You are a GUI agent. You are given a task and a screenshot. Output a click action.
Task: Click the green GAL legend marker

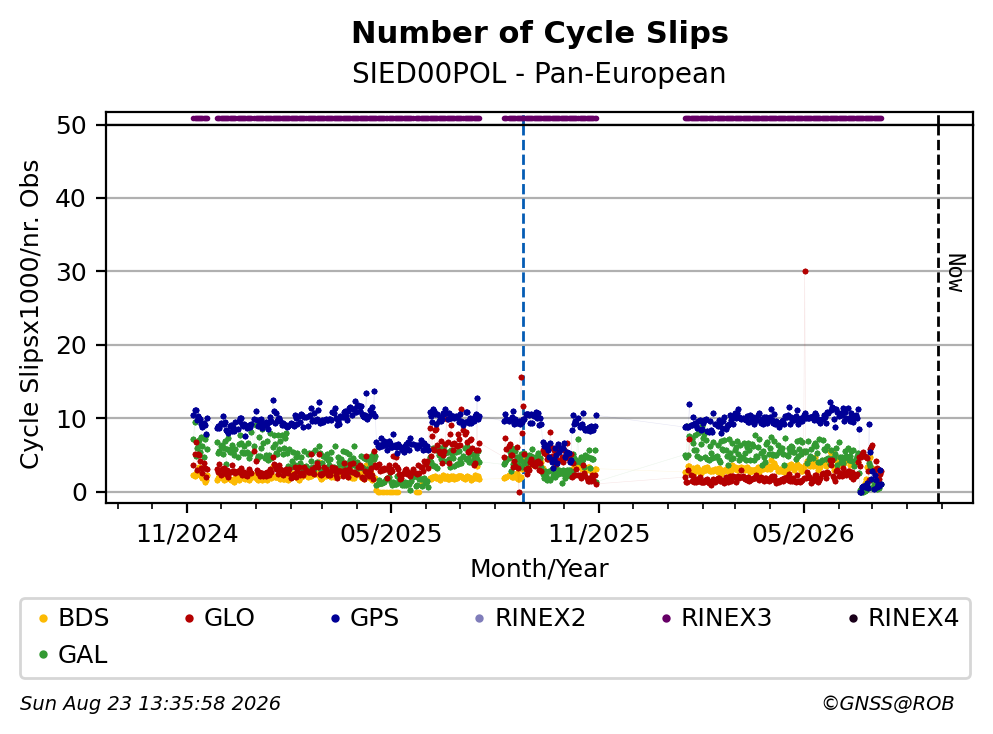point(43,655)
